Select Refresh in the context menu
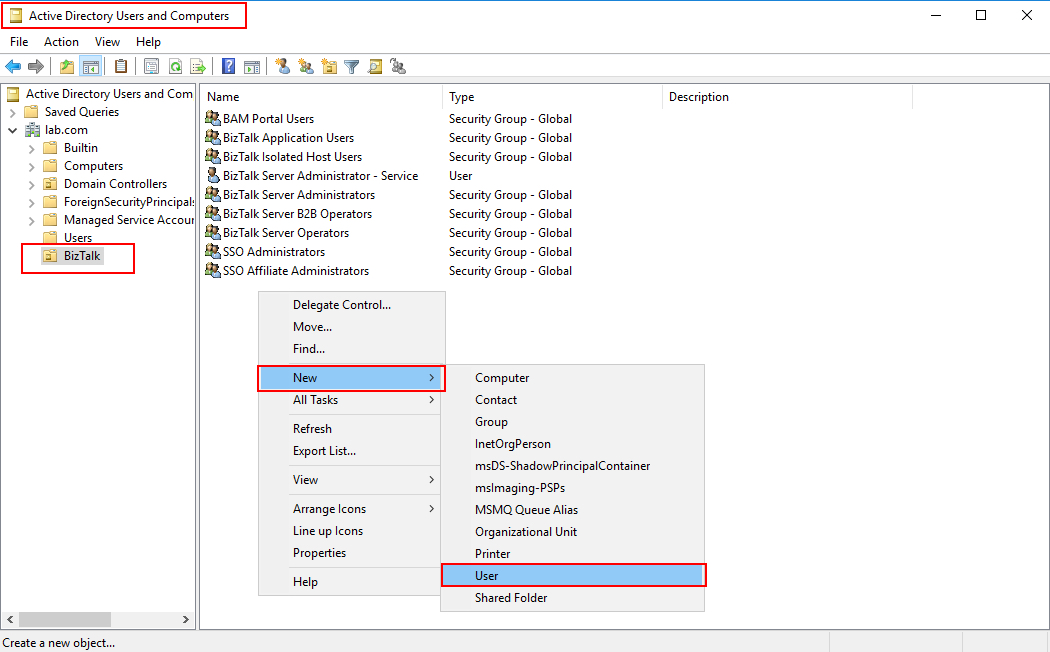 352,428
